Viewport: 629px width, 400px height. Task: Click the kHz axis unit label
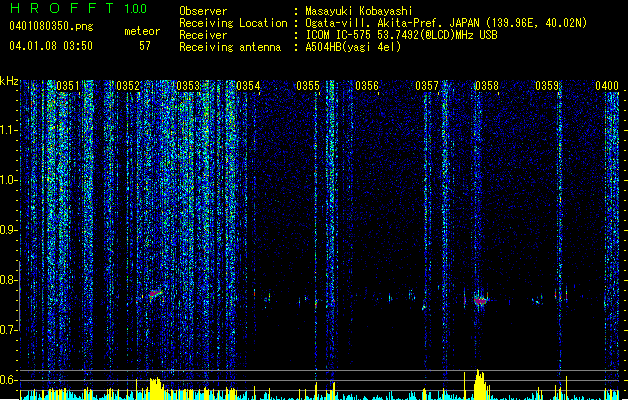pyautogui.click(x=9, y=81)
